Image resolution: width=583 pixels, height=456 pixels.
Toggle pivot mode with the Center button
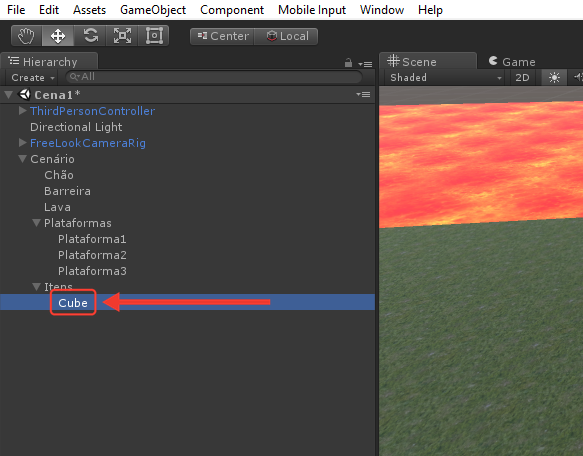point(222,36)
